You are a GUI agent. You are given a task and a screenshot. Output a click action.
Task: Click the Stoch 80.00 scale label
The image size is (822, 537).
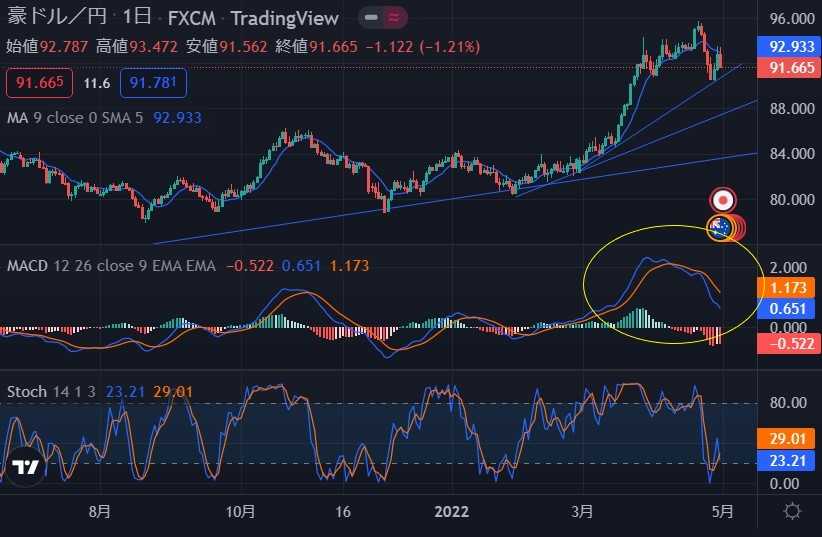788,403
